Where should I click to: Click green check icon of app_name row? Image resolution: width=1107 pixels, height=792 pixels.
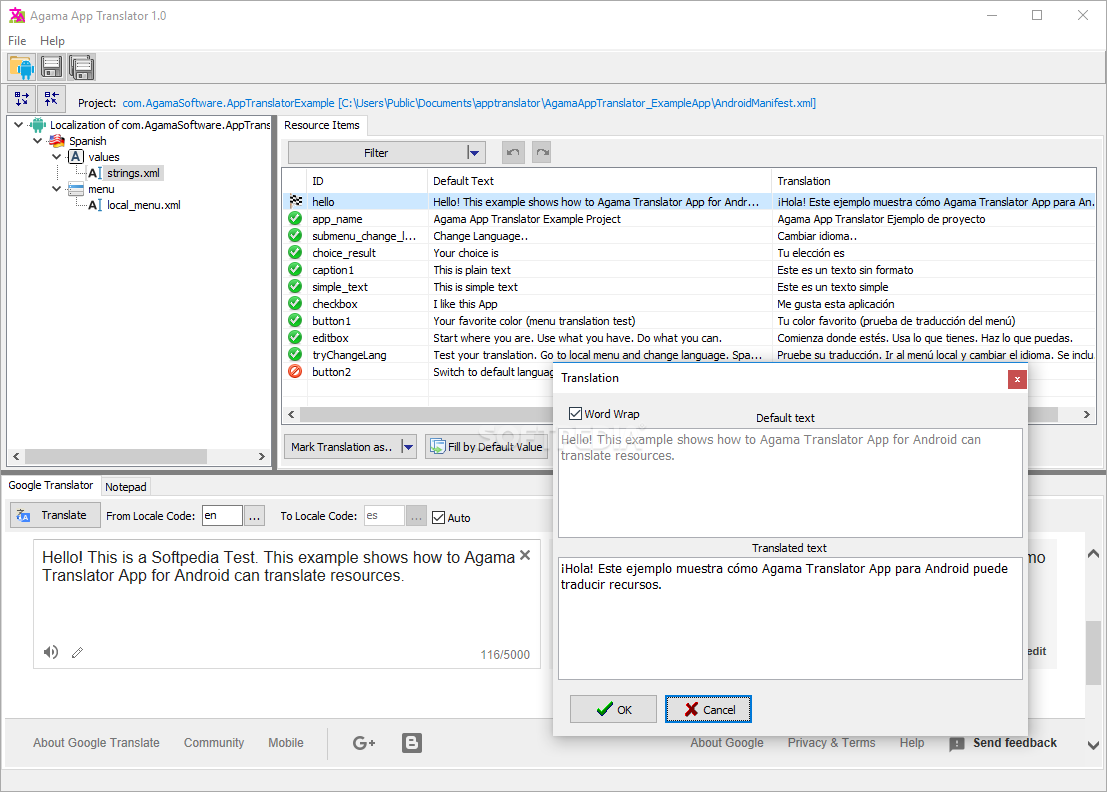click(295, 219)
